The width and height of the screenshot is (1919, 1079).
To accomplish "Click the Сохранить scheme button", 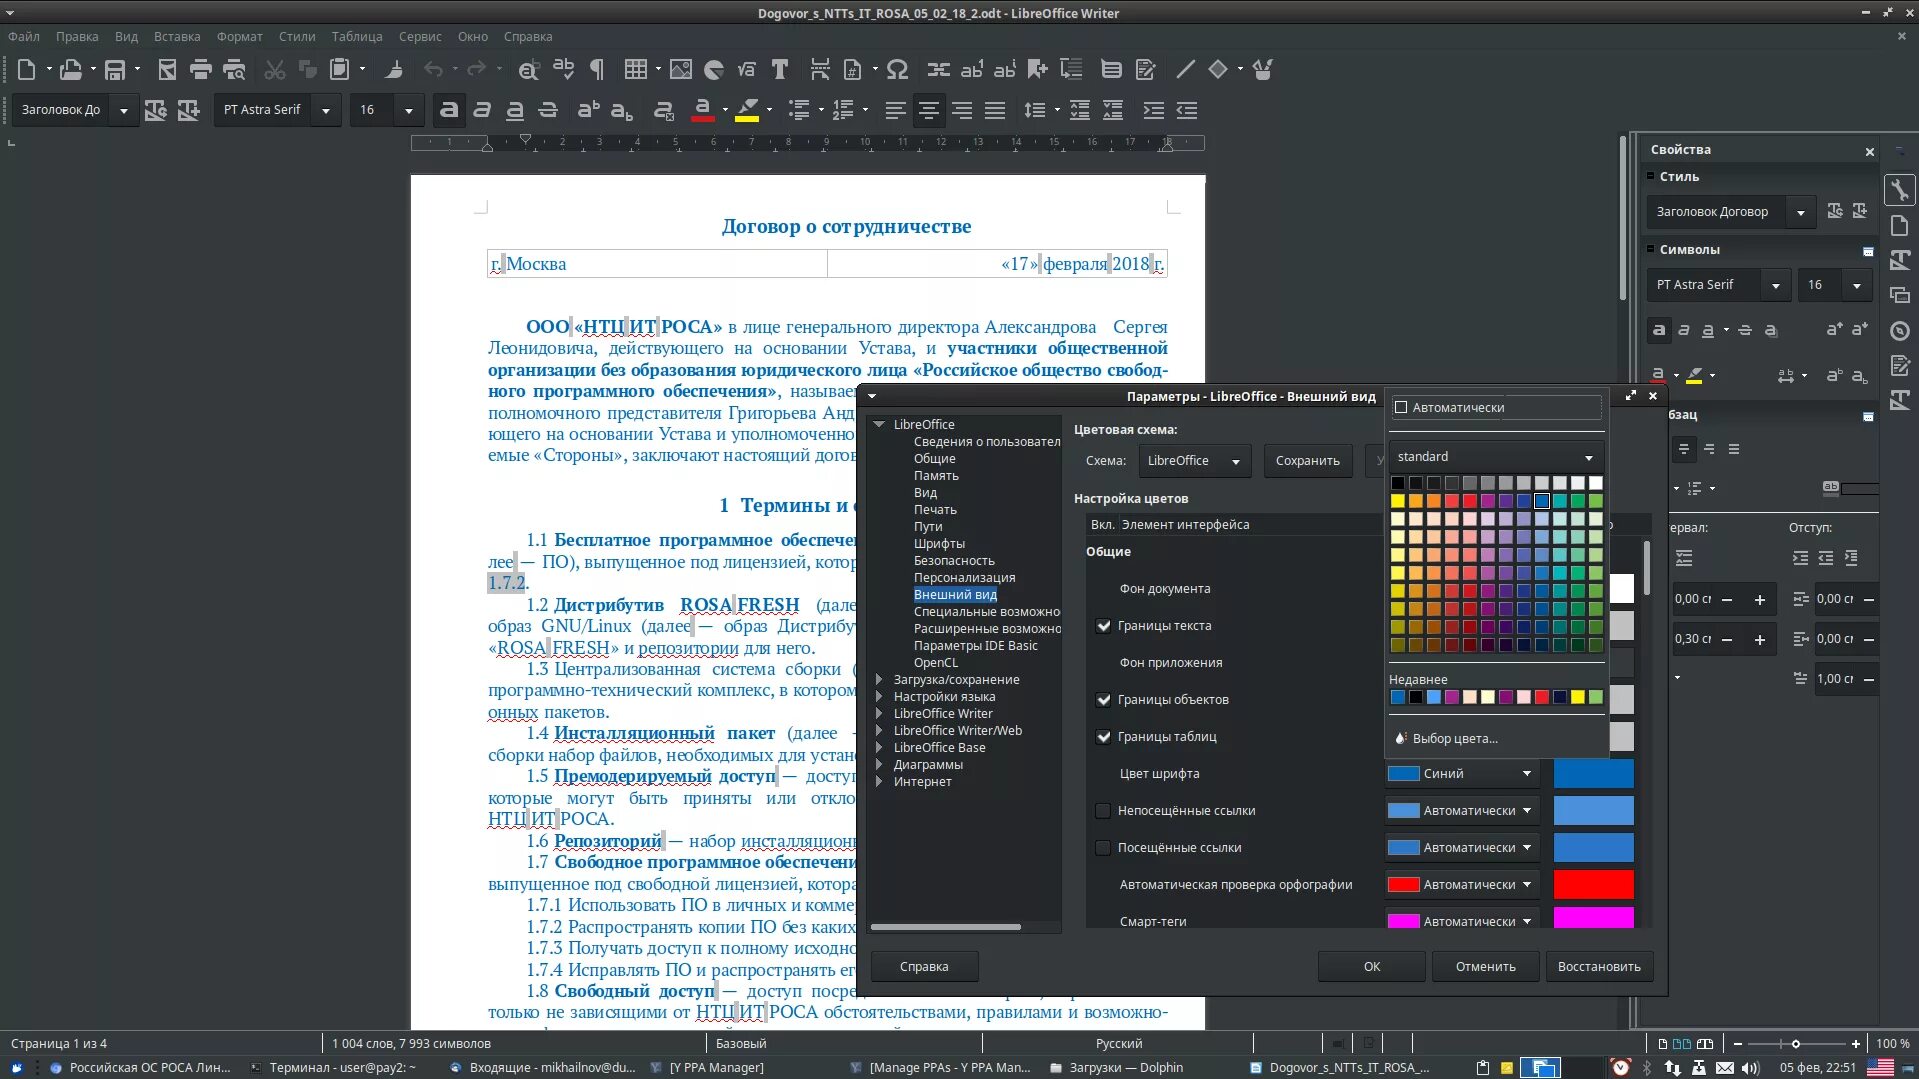I will (x=1308, y=461).
